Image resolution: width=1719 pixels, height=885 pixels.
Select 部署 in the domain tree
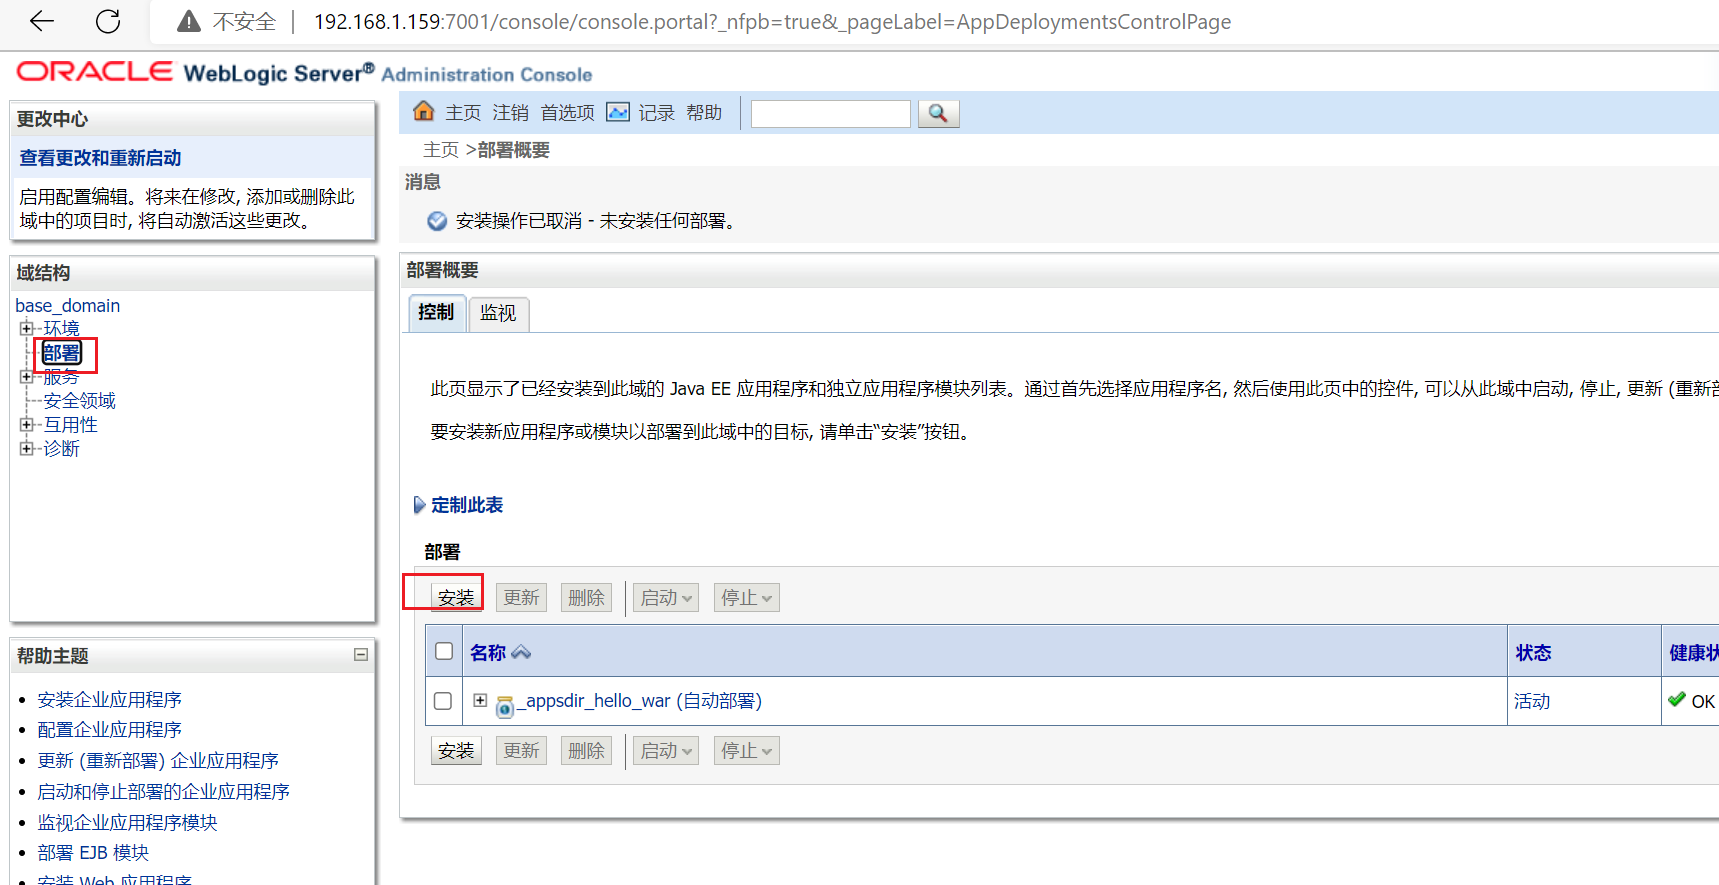tap(62, 353)
